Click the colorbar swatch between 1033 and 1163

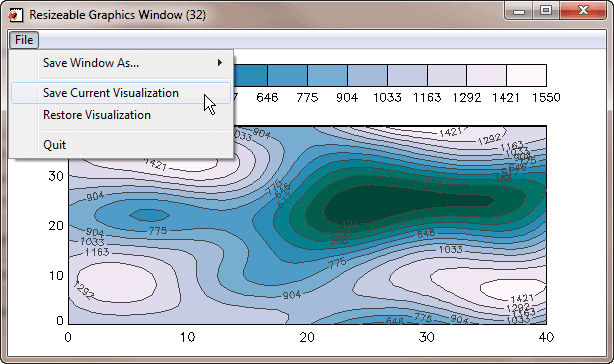(407, 76)
